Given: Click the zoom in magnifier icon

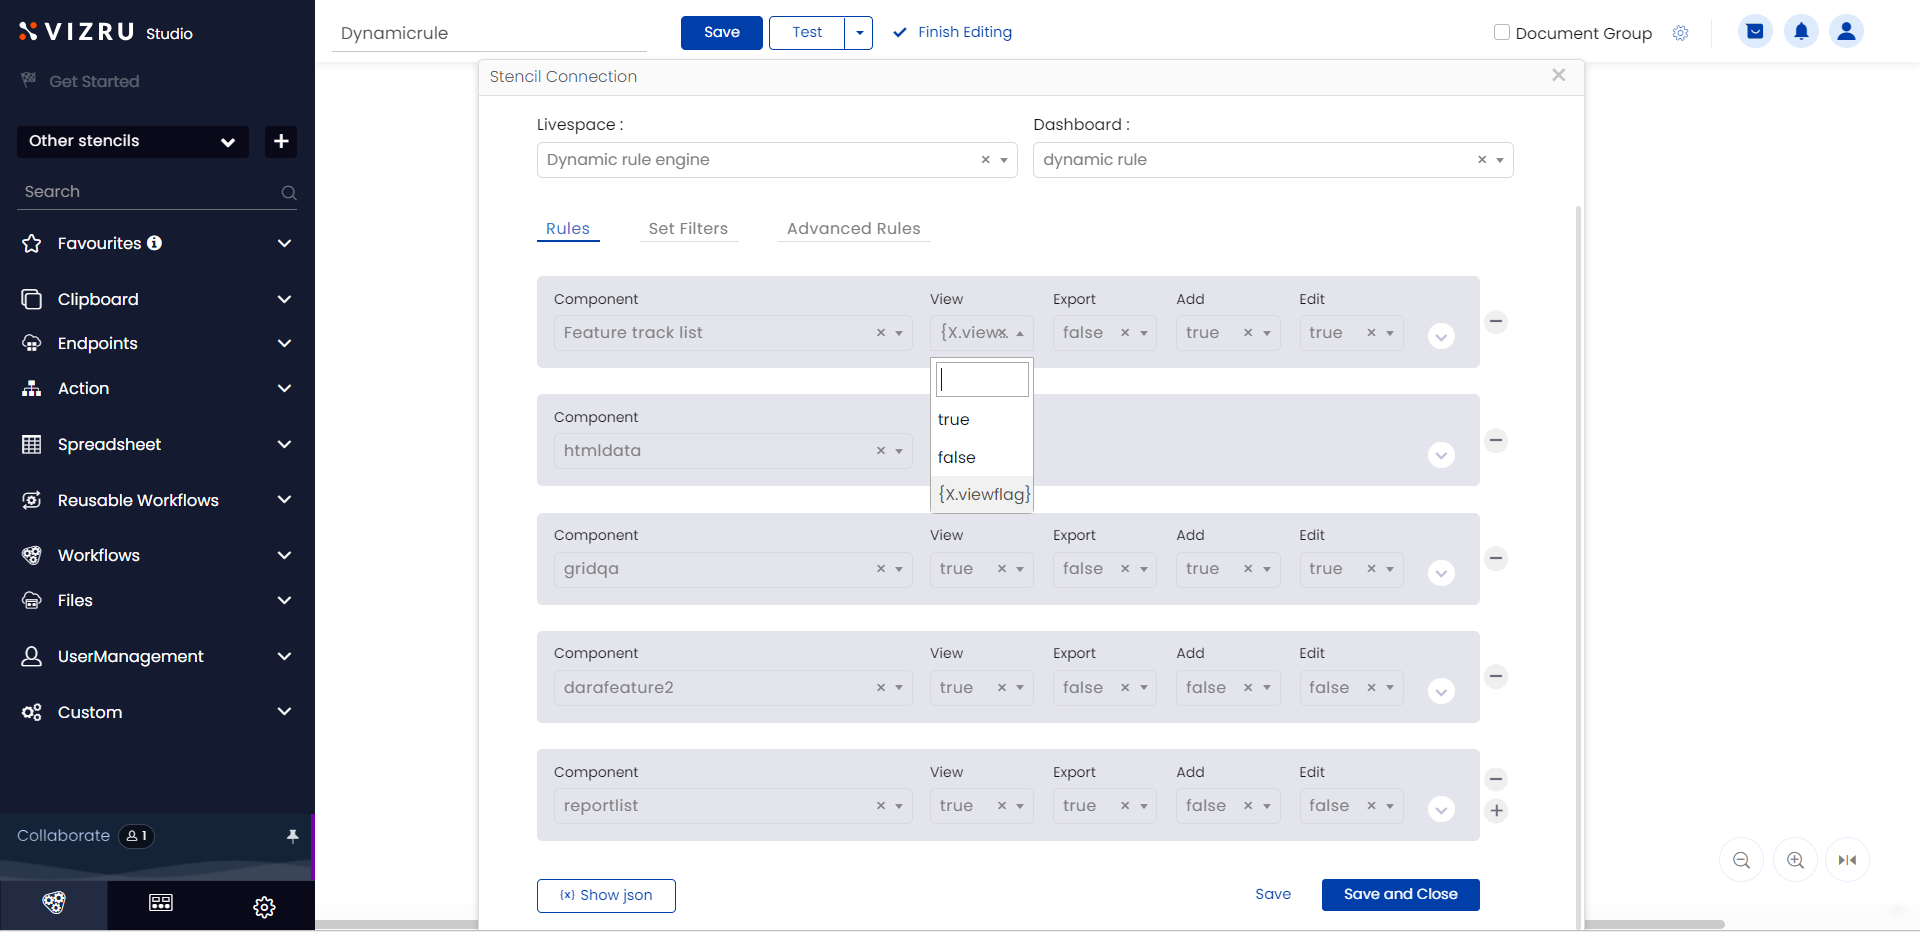Looking at the screenshot, I should coord(1795,860).
